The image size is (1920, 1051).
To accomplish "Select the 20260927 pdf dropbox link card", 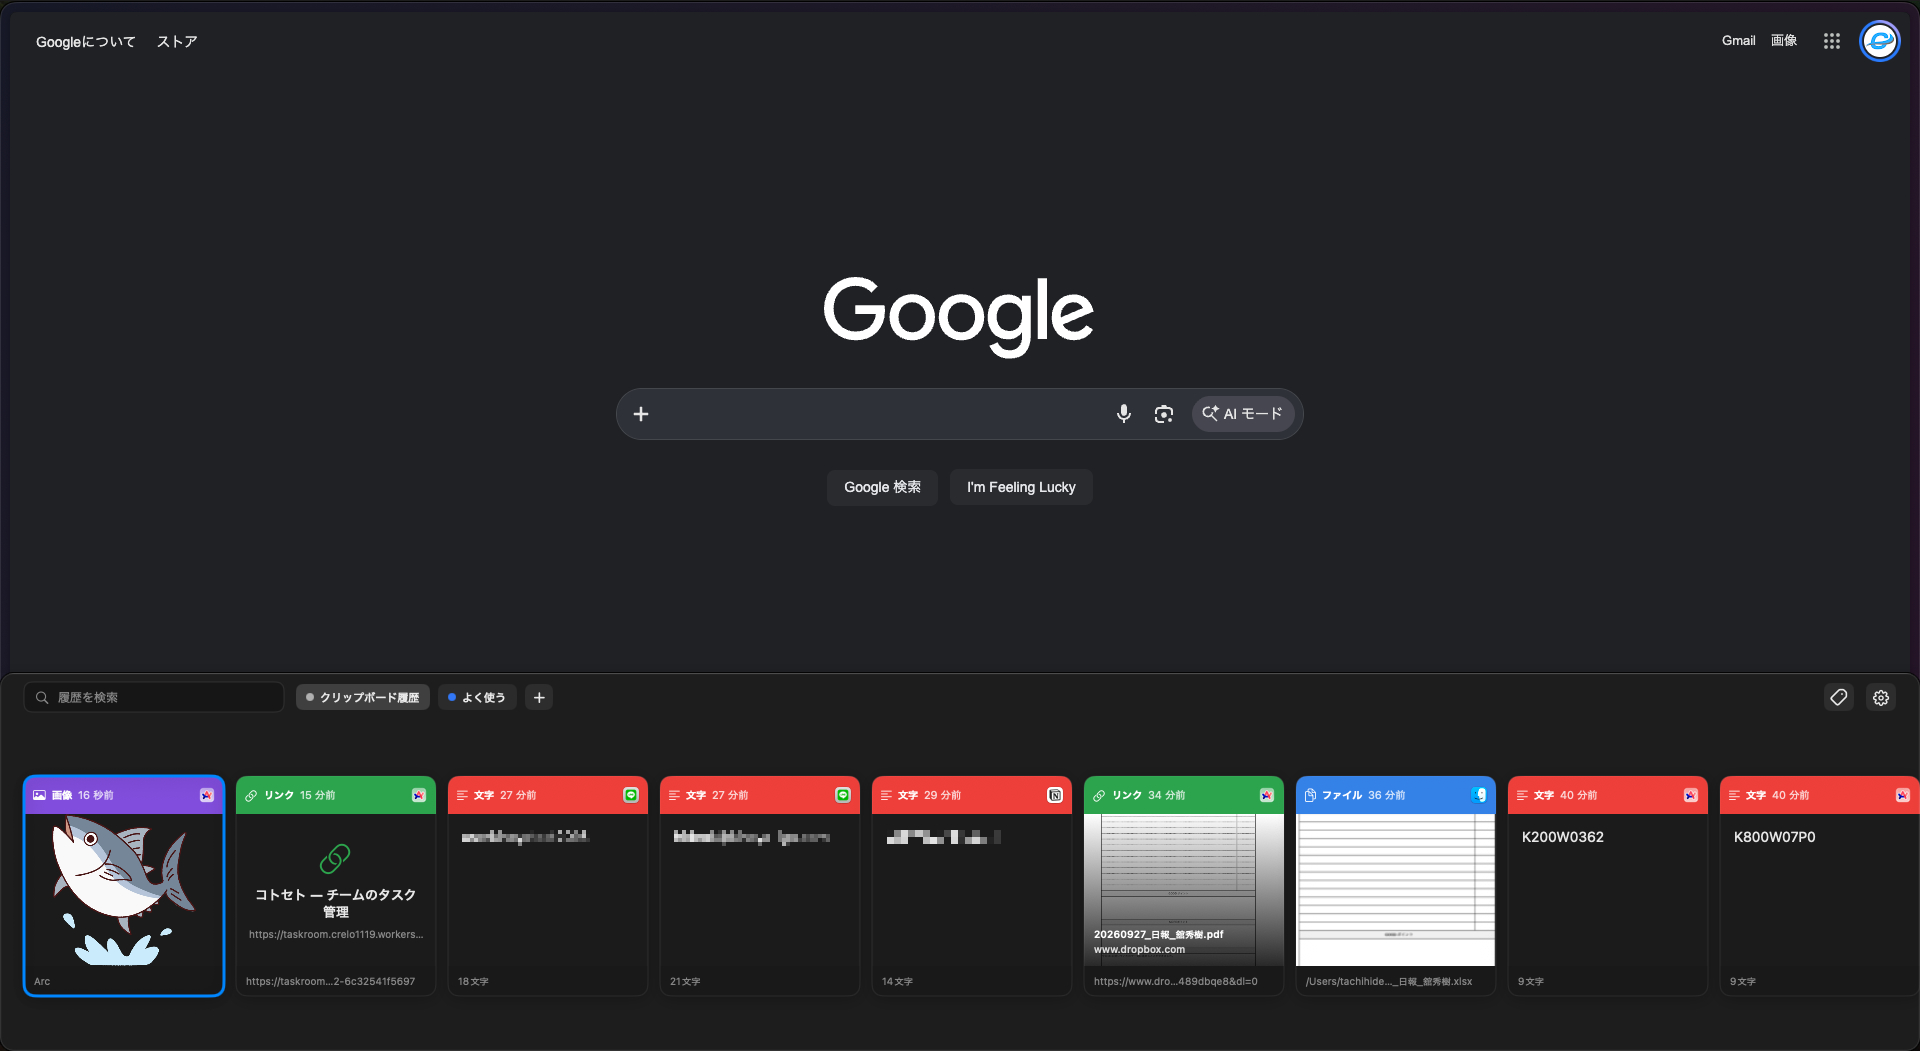I will click(x=1184, y=886).
